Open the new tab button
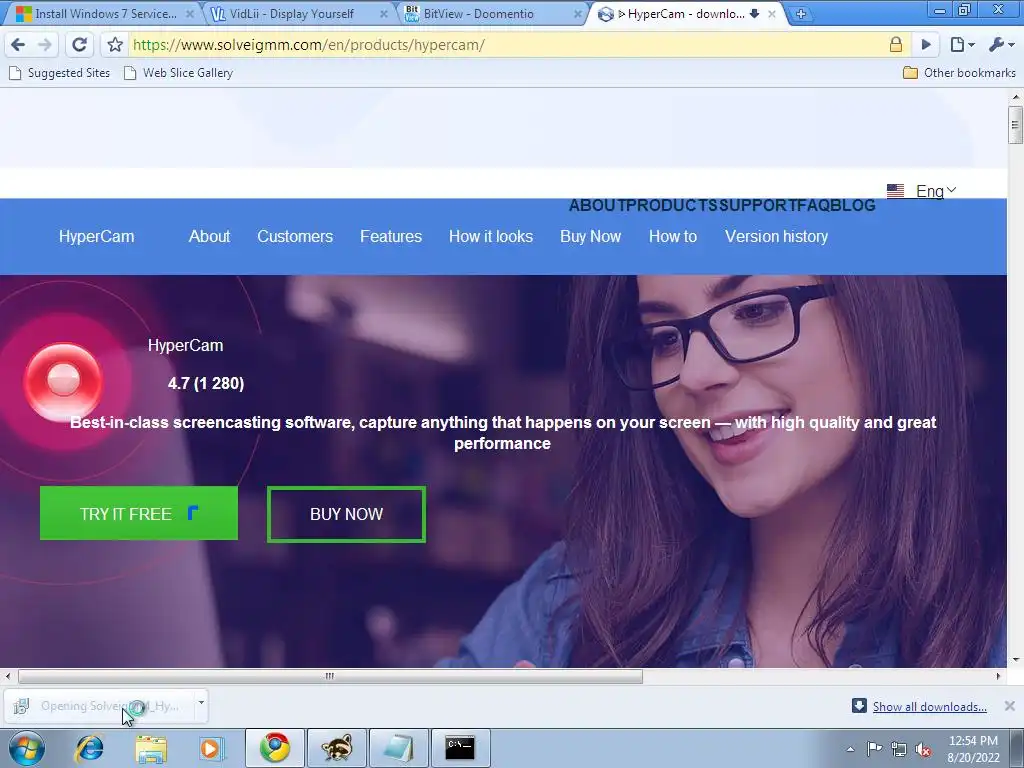The image size is (1024, 768). click(801, 14)
